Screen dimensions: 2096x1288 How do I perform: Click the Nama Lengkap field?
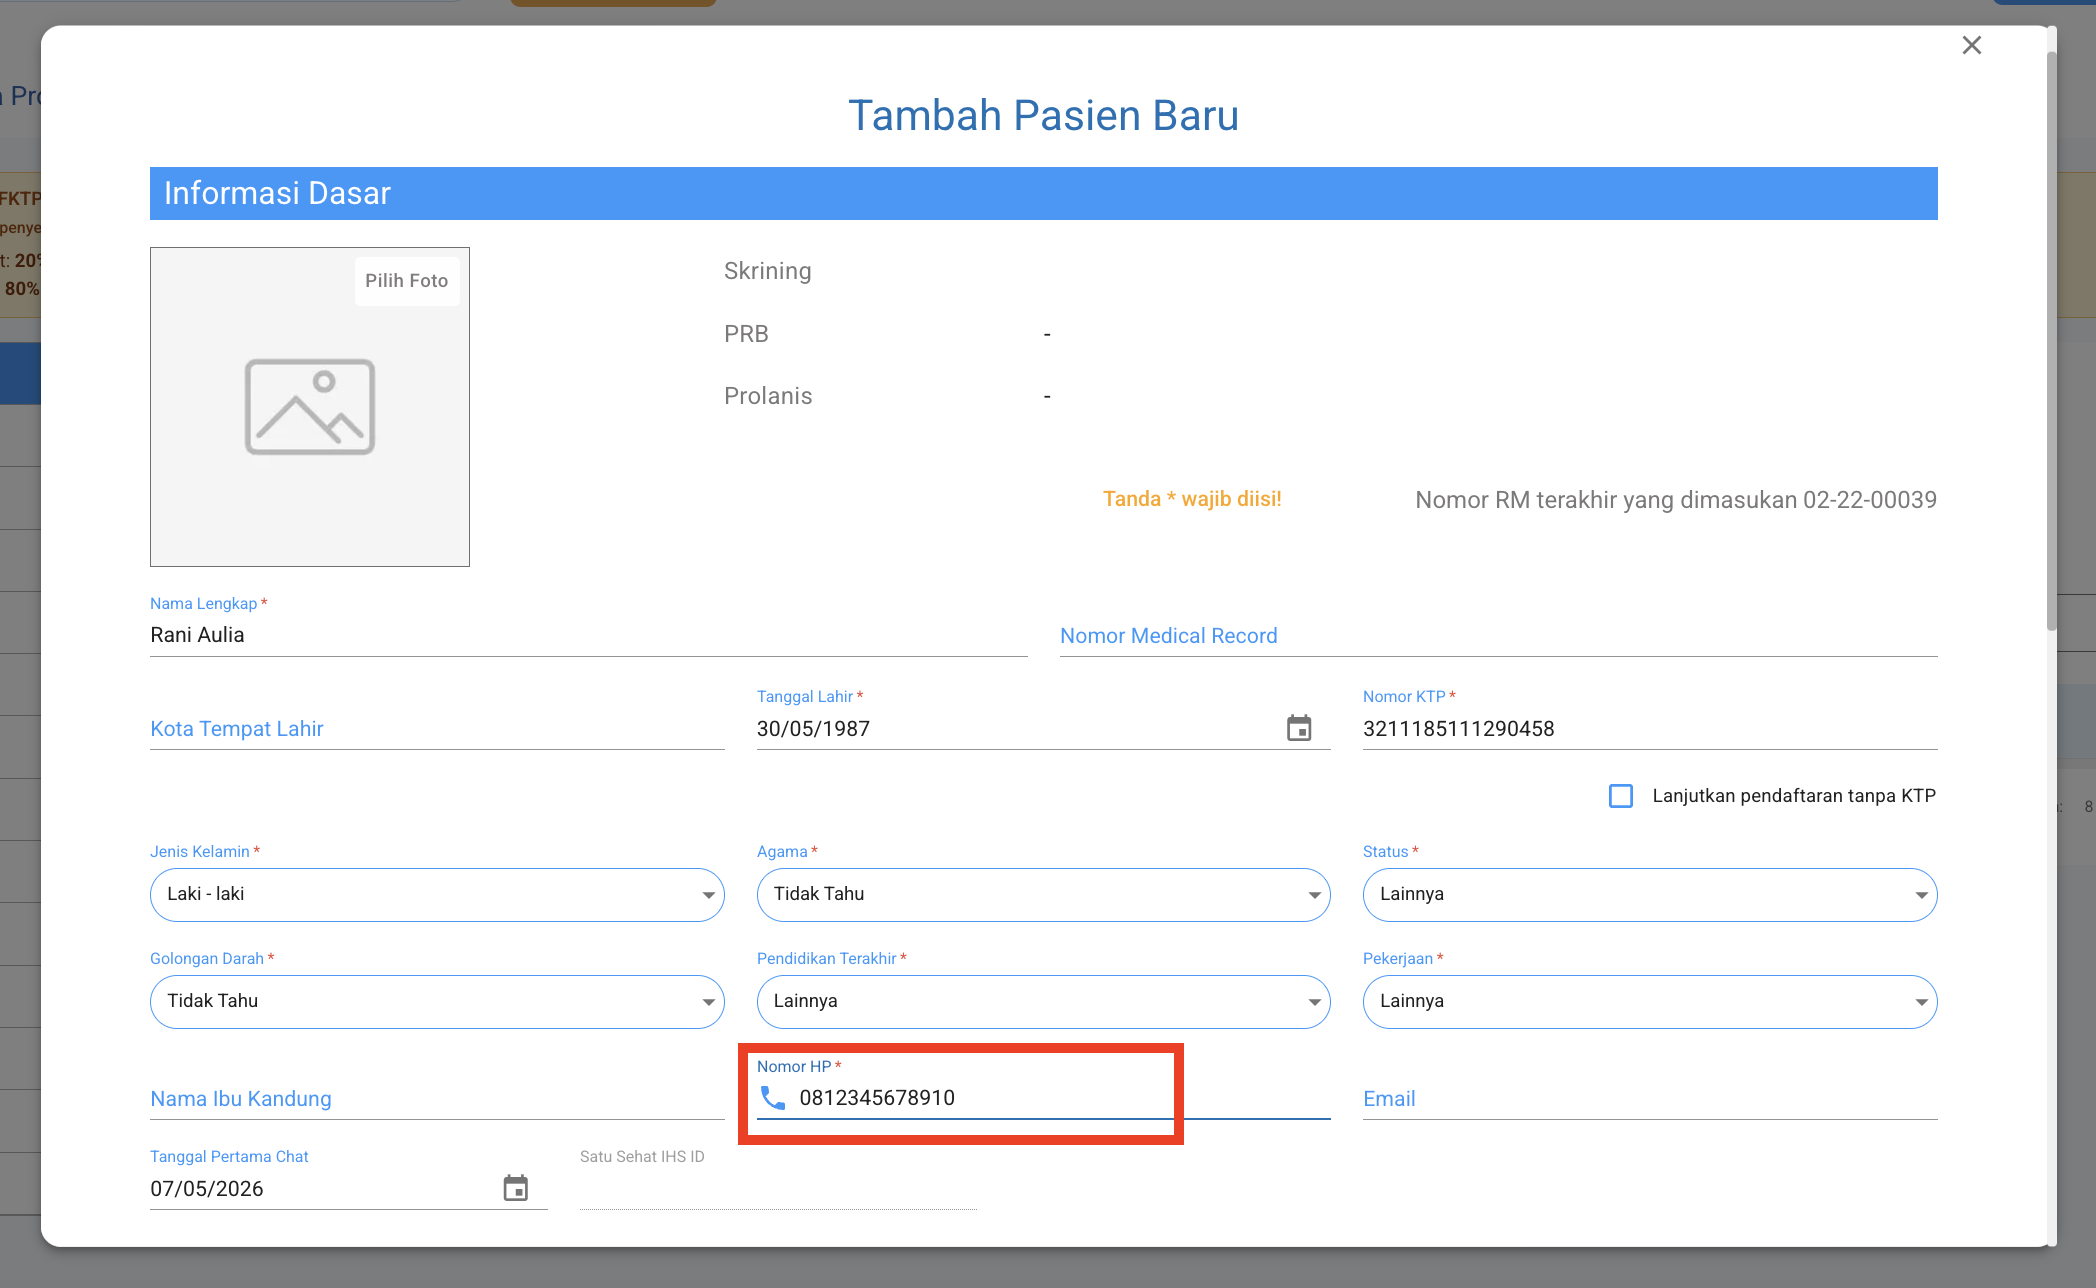click(x=588, y=635)
